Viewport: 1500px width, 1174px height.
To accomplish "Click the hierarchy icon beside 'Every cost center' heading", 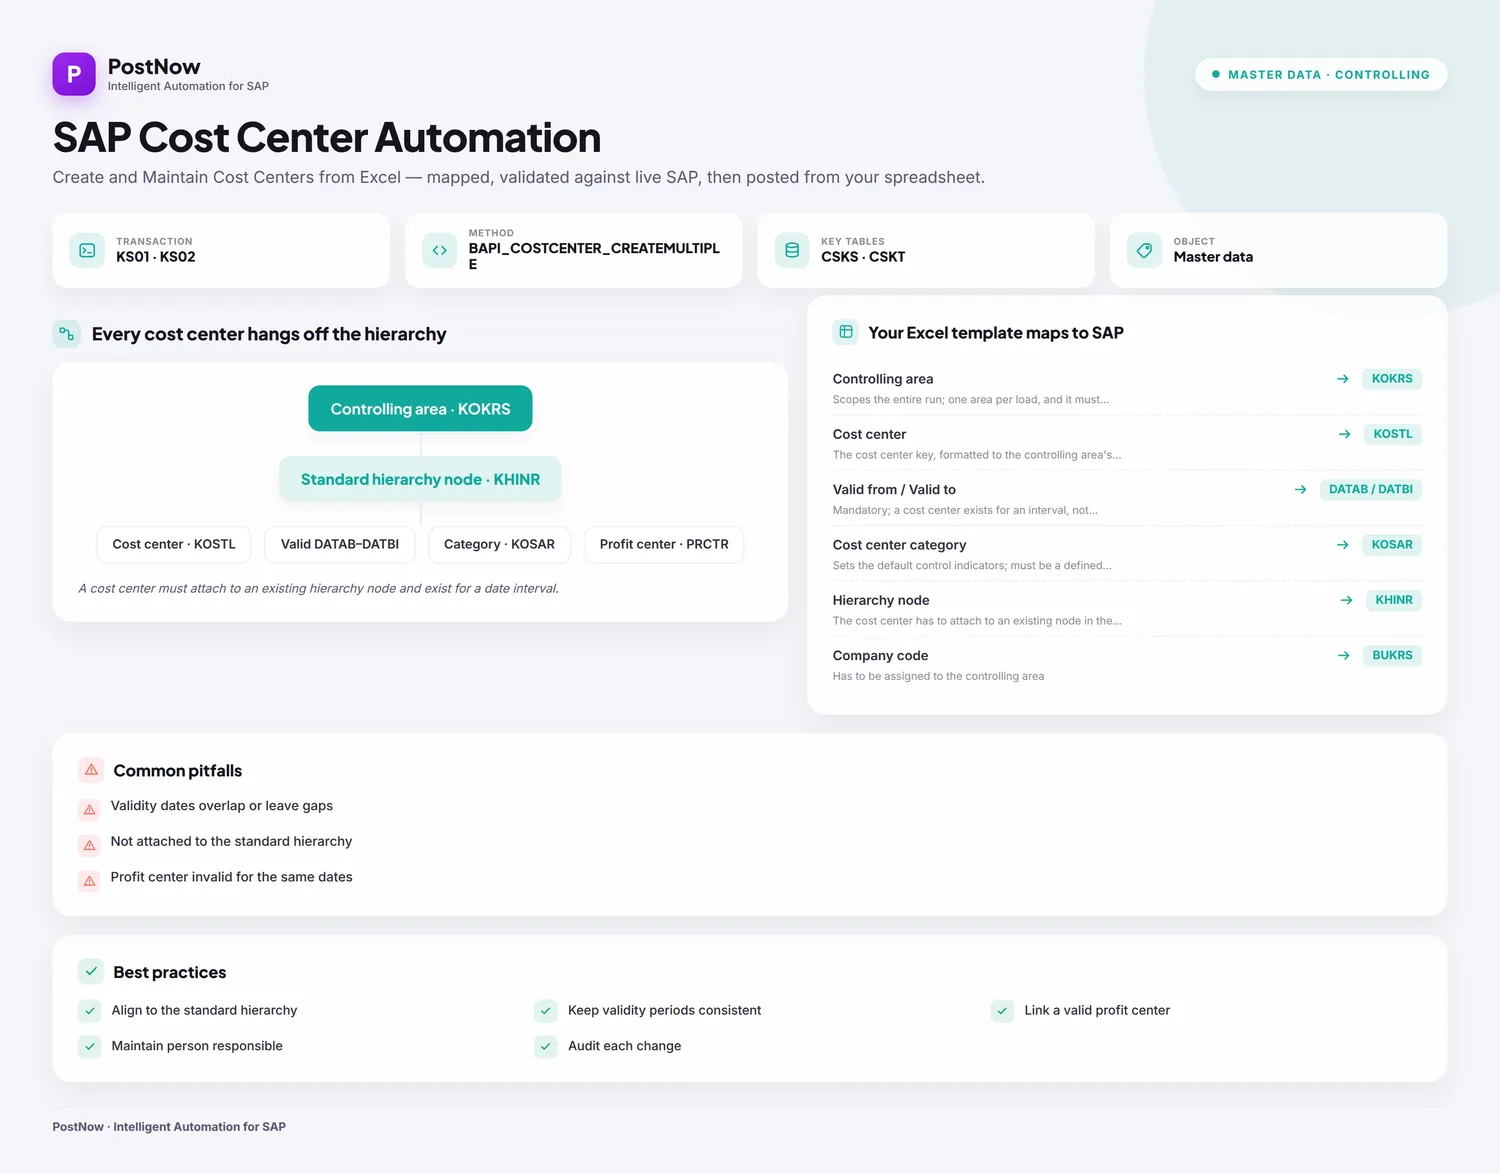I will [67, 334].
